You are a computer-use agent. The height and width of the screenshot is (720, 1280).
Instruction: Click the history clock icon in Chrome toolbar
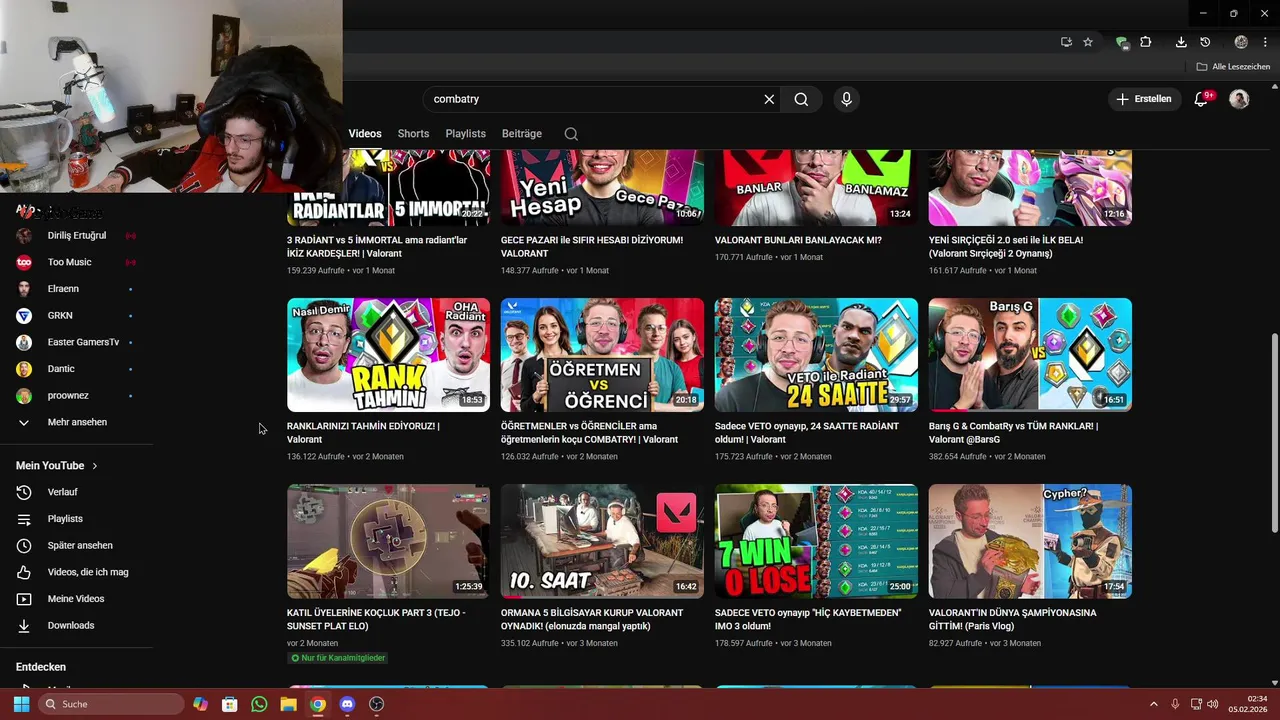[x=1205, y=42]
